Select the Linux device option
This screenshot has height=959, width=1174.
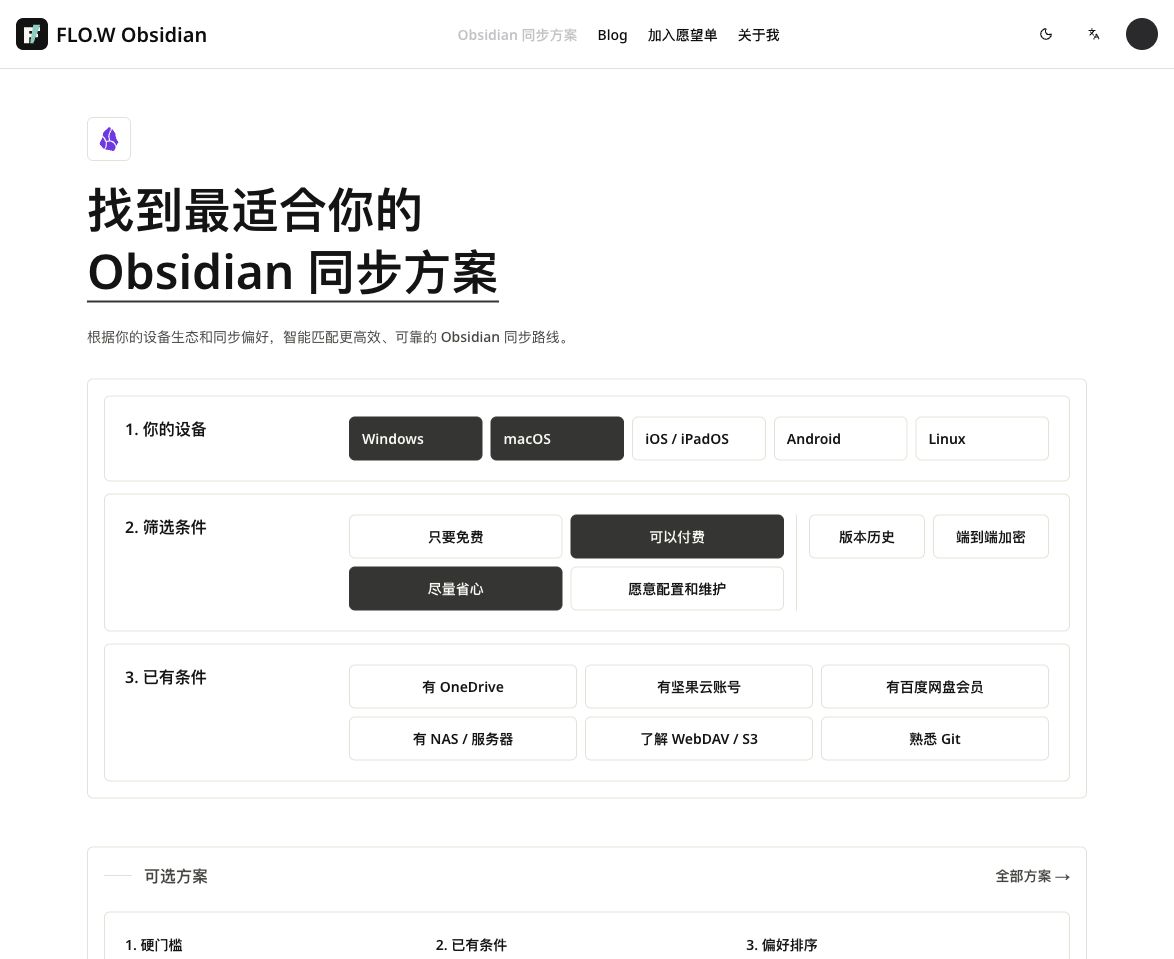[x=982, y=439]
